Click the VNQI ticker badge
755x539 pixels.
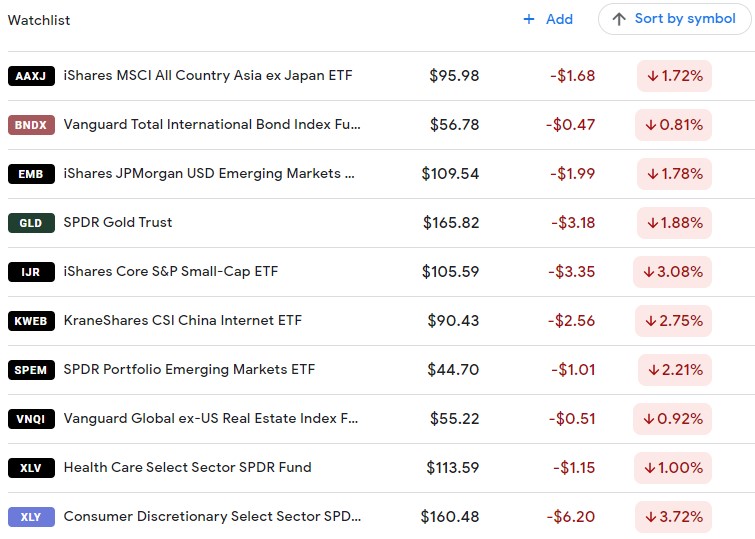click(x=31, y=419)
